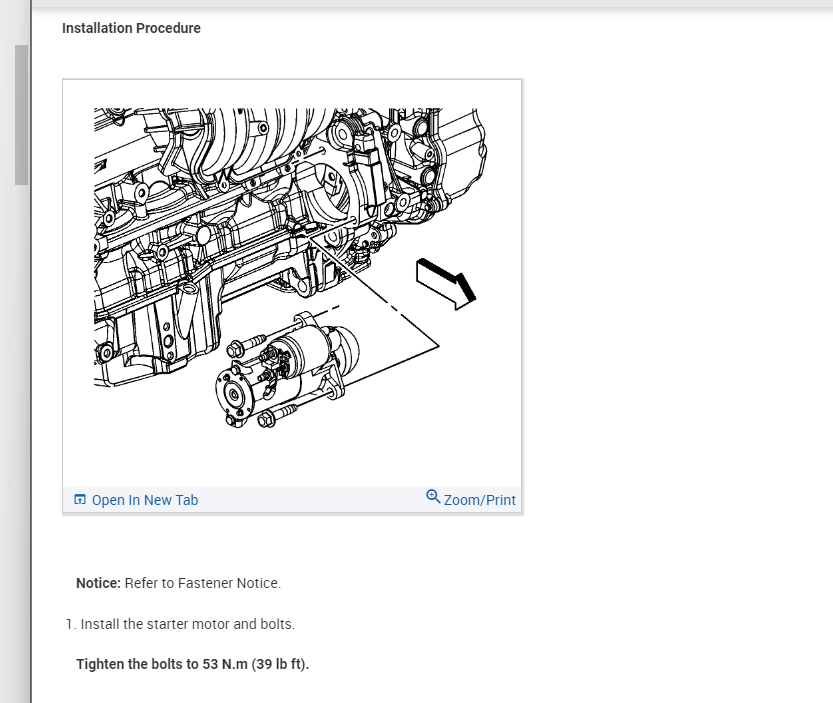Click 'Install the starter motor and bolts' step
The width and height of the screenshot is (833, 703).
point(181,624)
